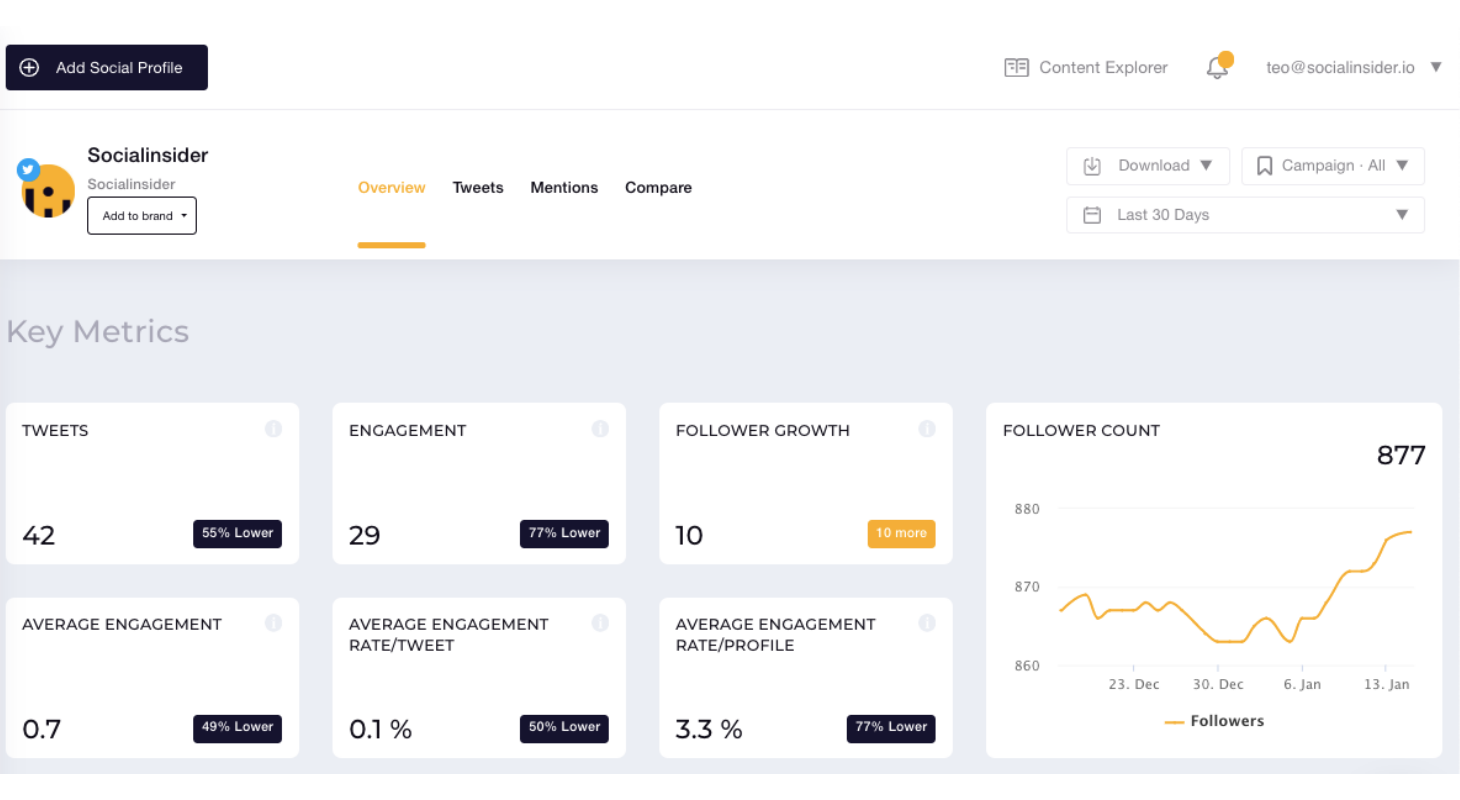
Task: Expand the Download dropdown arrow
Action: tap(1206, 166)
